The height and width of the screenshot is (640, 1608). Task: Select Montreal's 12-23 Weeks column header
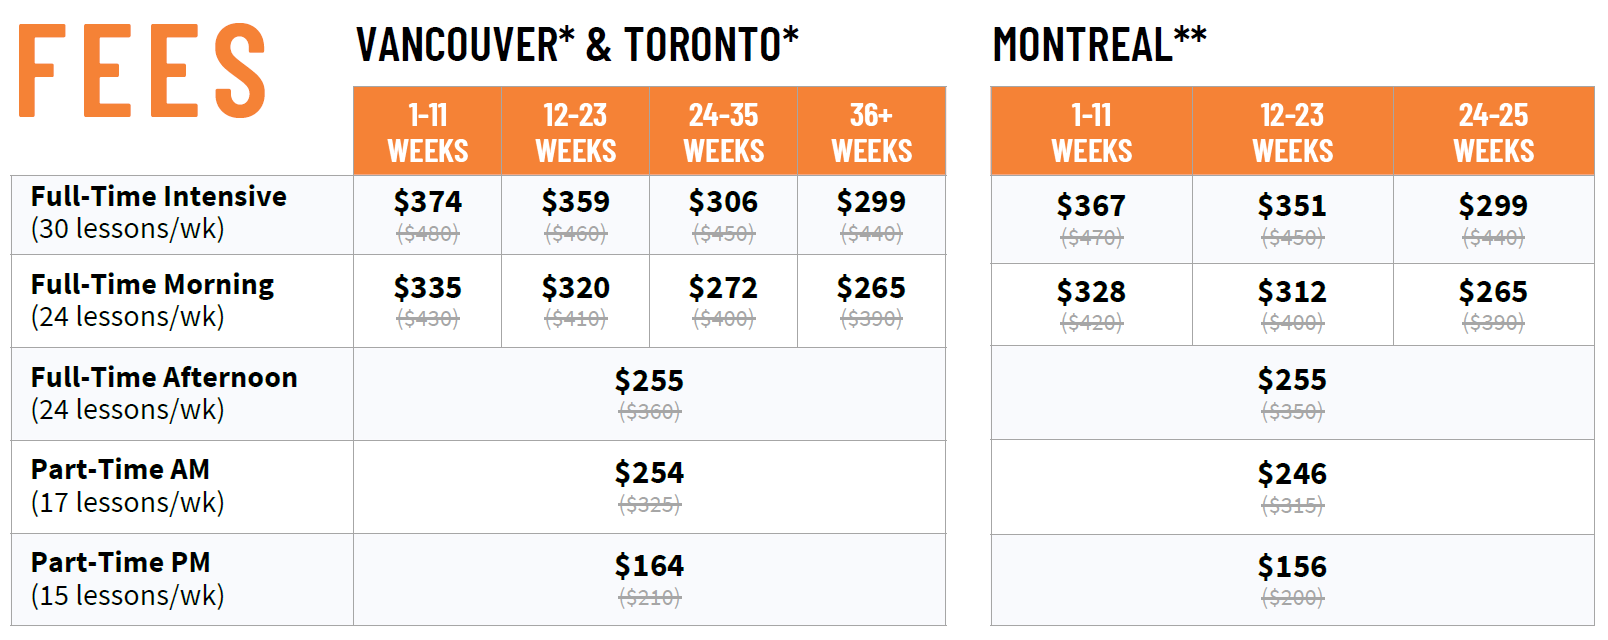(1292, 132)
